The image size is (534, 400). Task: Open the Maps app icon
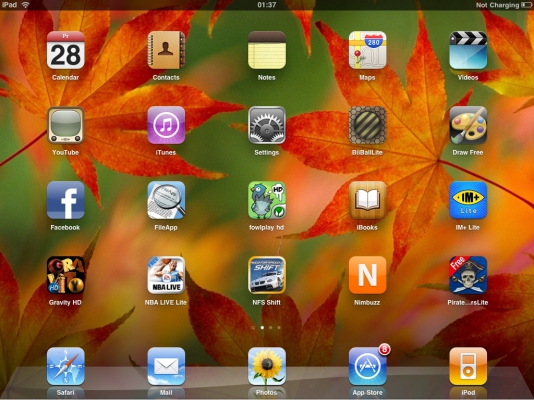[367, 50]
